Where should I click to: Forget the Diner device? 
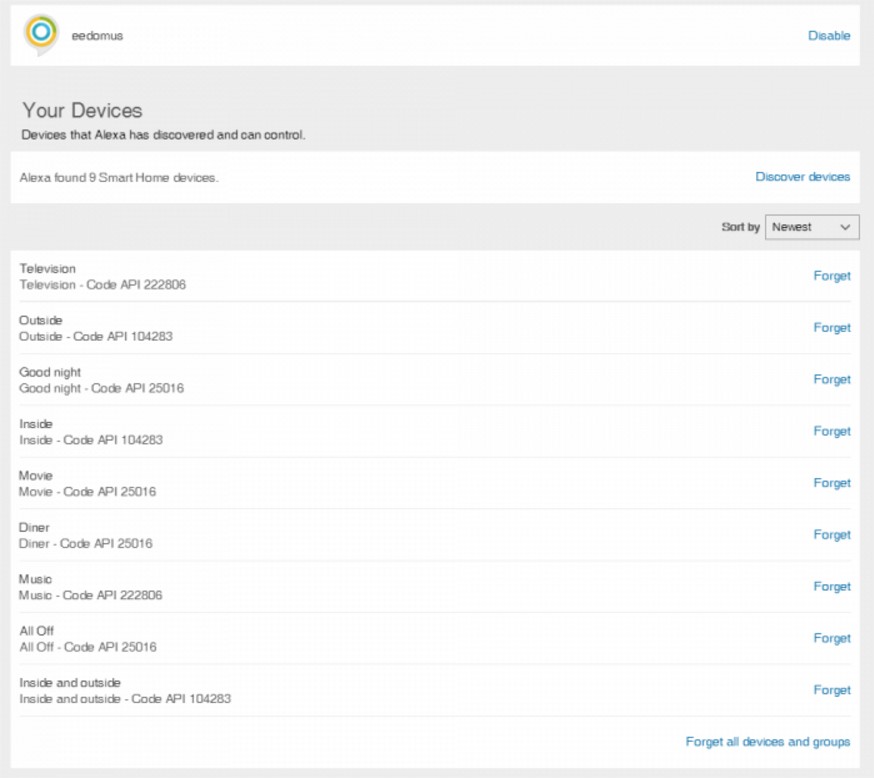click(x=832, y=535)
